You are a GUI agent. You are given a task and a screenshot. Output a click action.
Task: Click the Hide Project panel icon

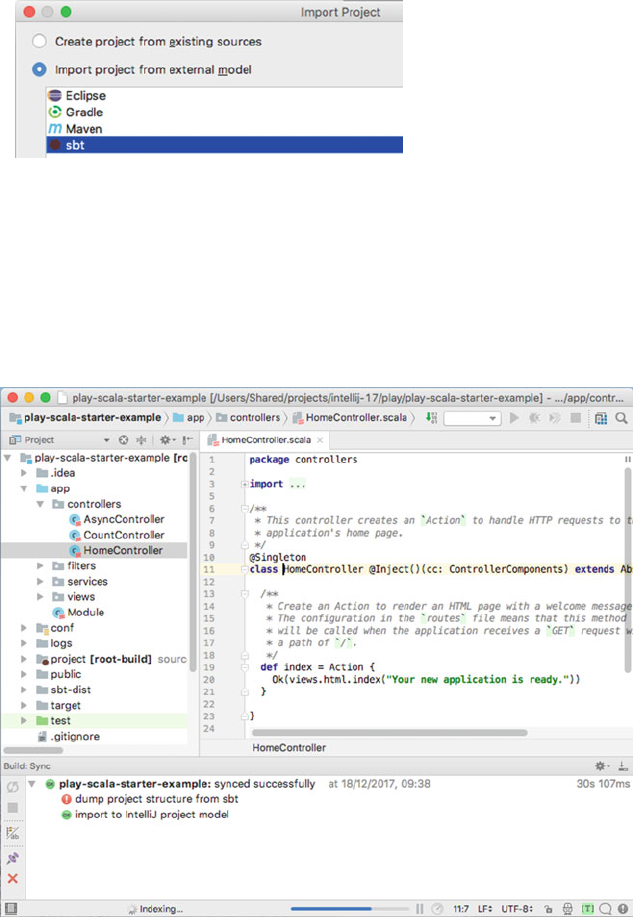pos(187,440)
